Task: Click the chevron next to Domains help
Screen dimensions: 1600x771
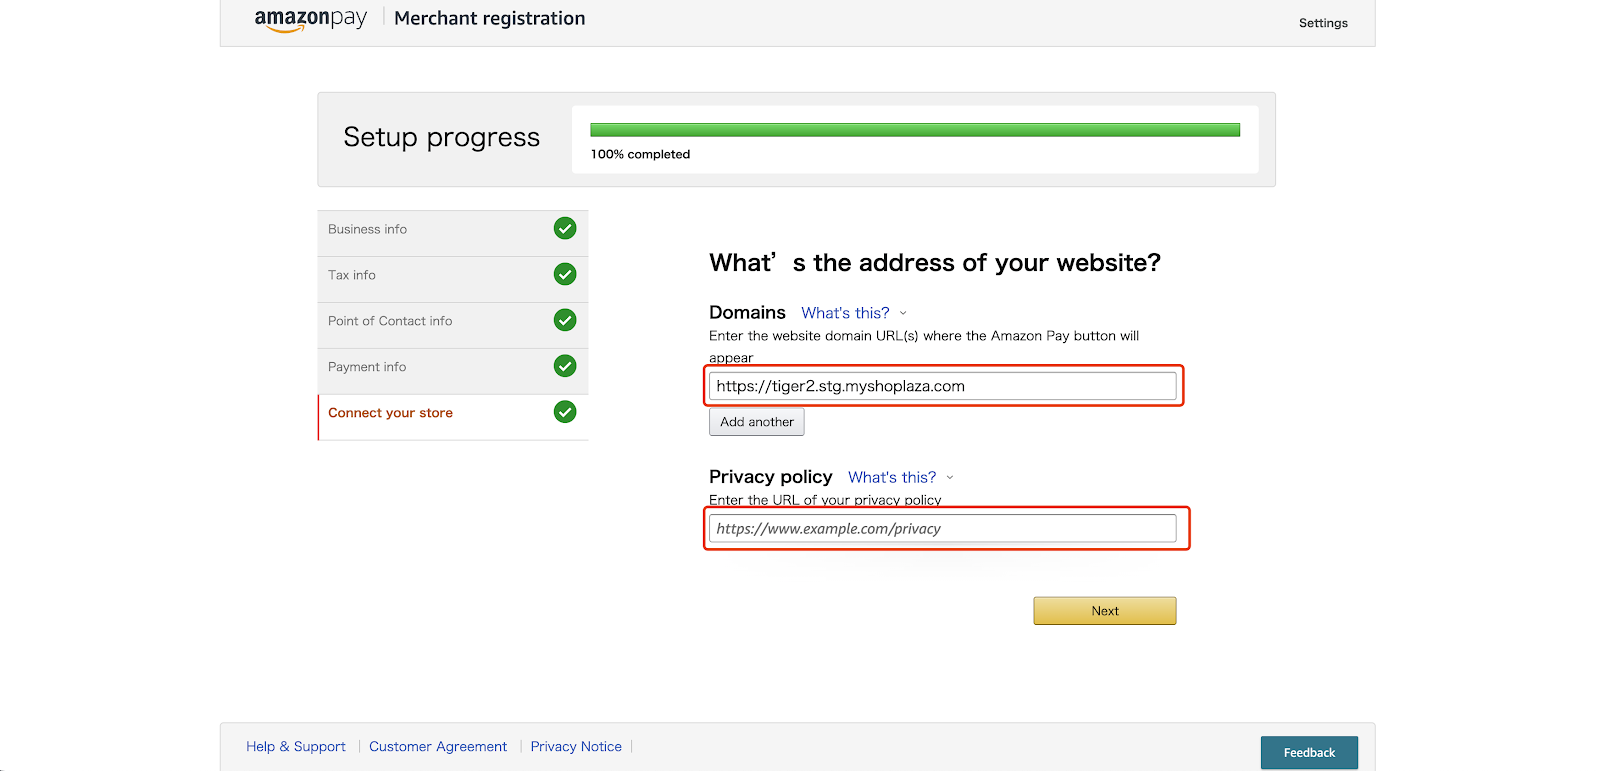Action: (903, 313)
